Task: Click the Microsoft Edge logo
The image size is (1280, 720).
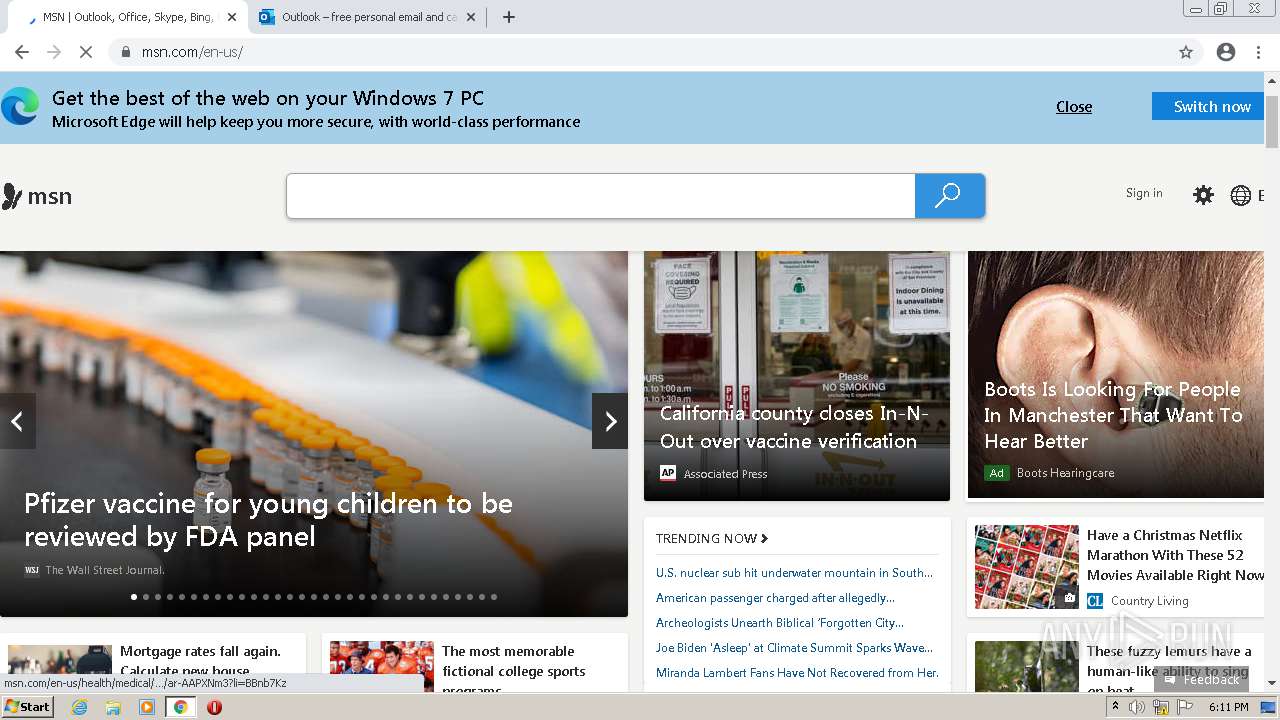Action: pyautogui.click(x=20, y=106)
